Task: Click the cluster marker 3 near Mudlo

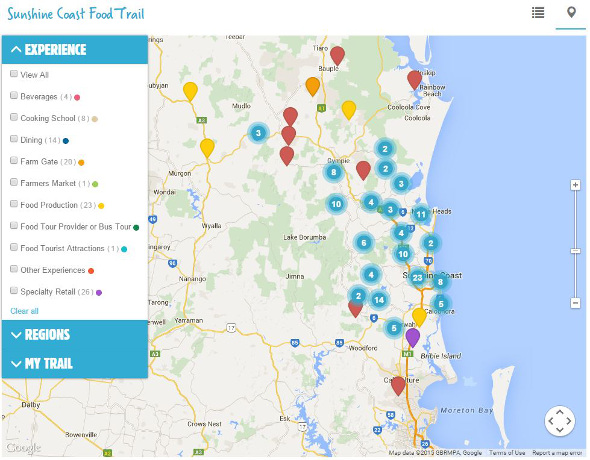Action: [x=258, y=133]
